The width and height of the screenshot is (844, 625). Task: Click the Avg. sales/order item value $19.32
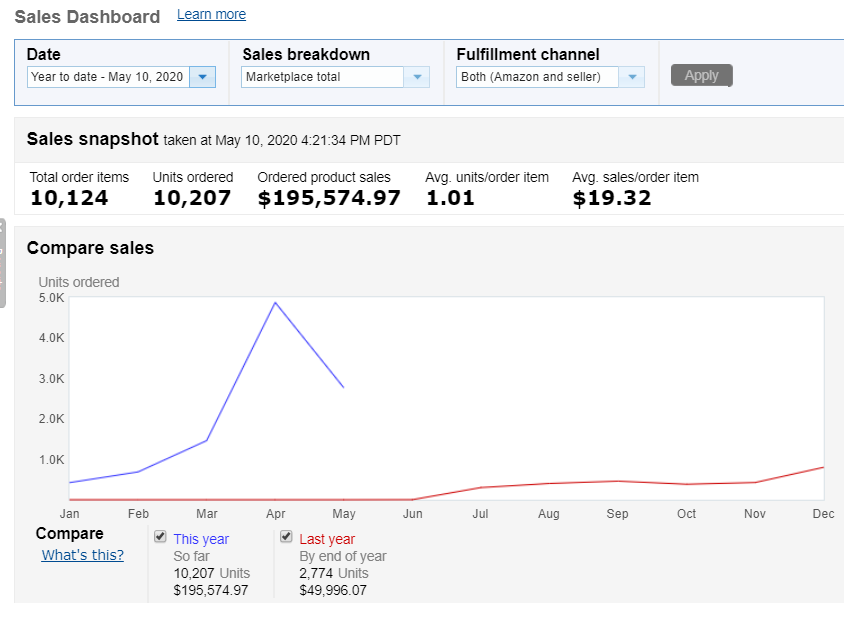[611, 198]
